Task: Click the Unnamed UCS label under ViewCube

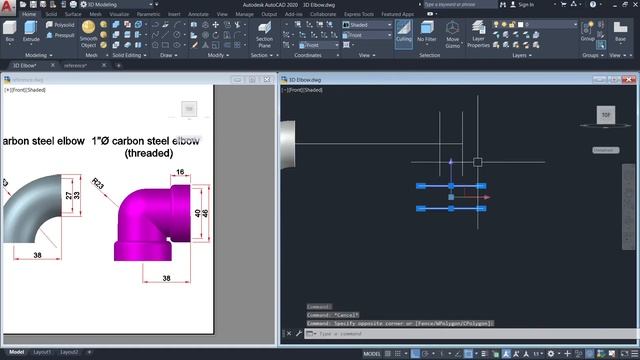Action: (x=606, y=150)
